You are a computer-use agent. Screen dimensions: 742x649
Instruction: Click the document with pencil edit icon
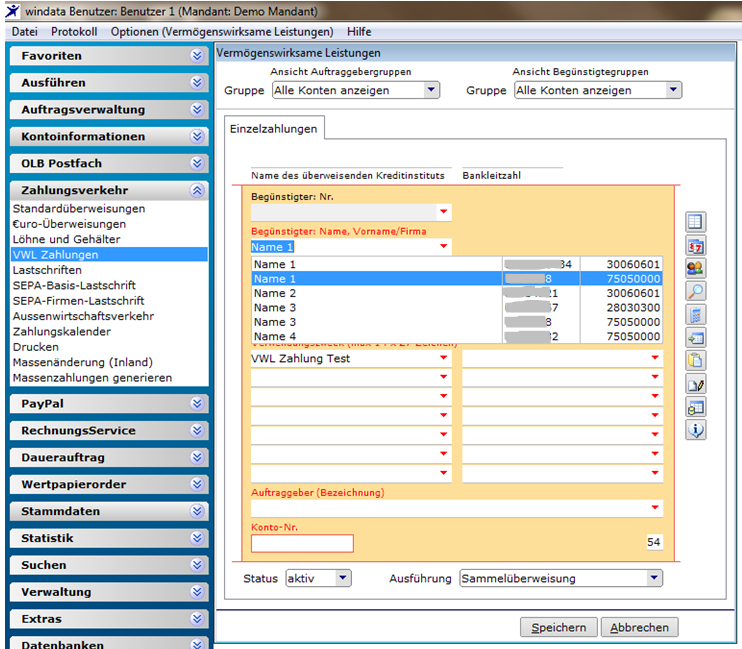point(696,384)
